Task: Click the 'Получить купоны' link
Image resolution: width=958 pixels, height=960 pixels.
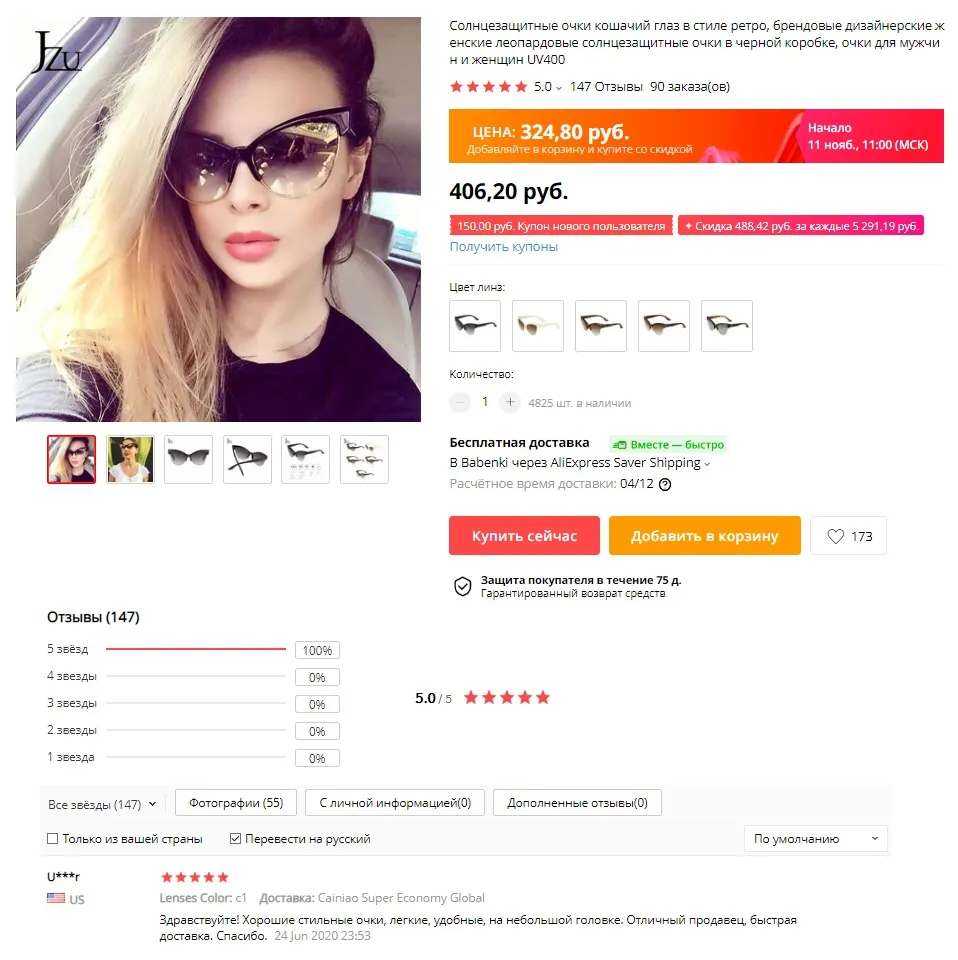Action: [504, 247]
